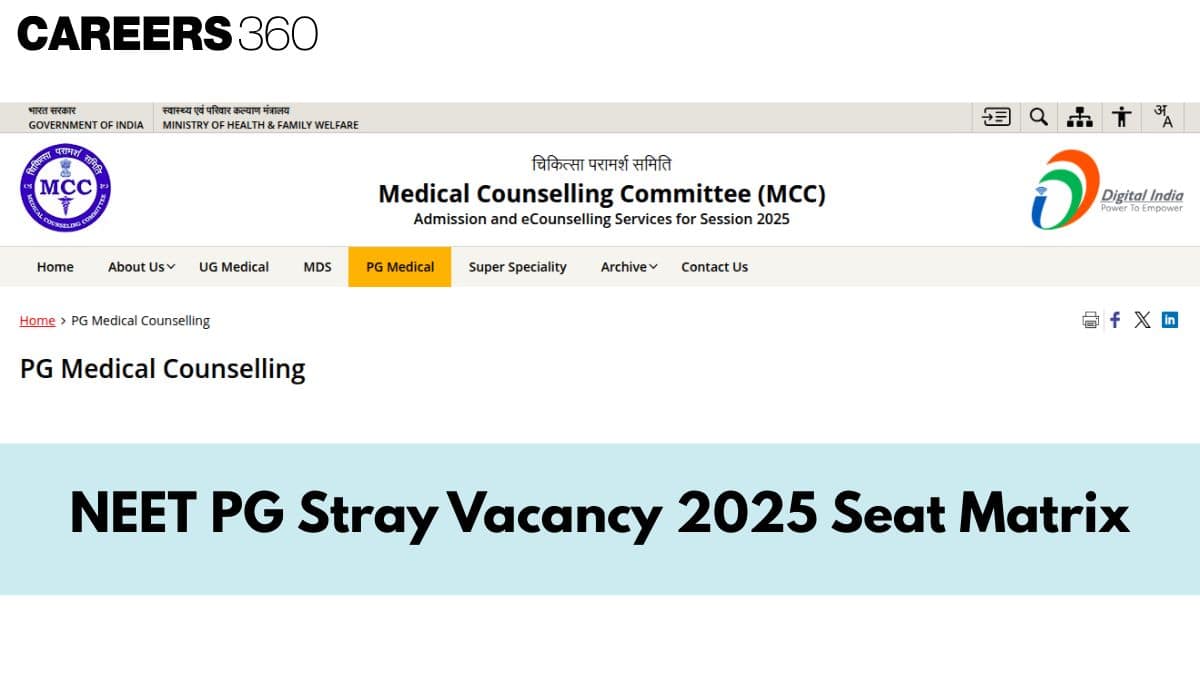Share the page on Facebook
Screen dimensions: 1200x675
1115,320
